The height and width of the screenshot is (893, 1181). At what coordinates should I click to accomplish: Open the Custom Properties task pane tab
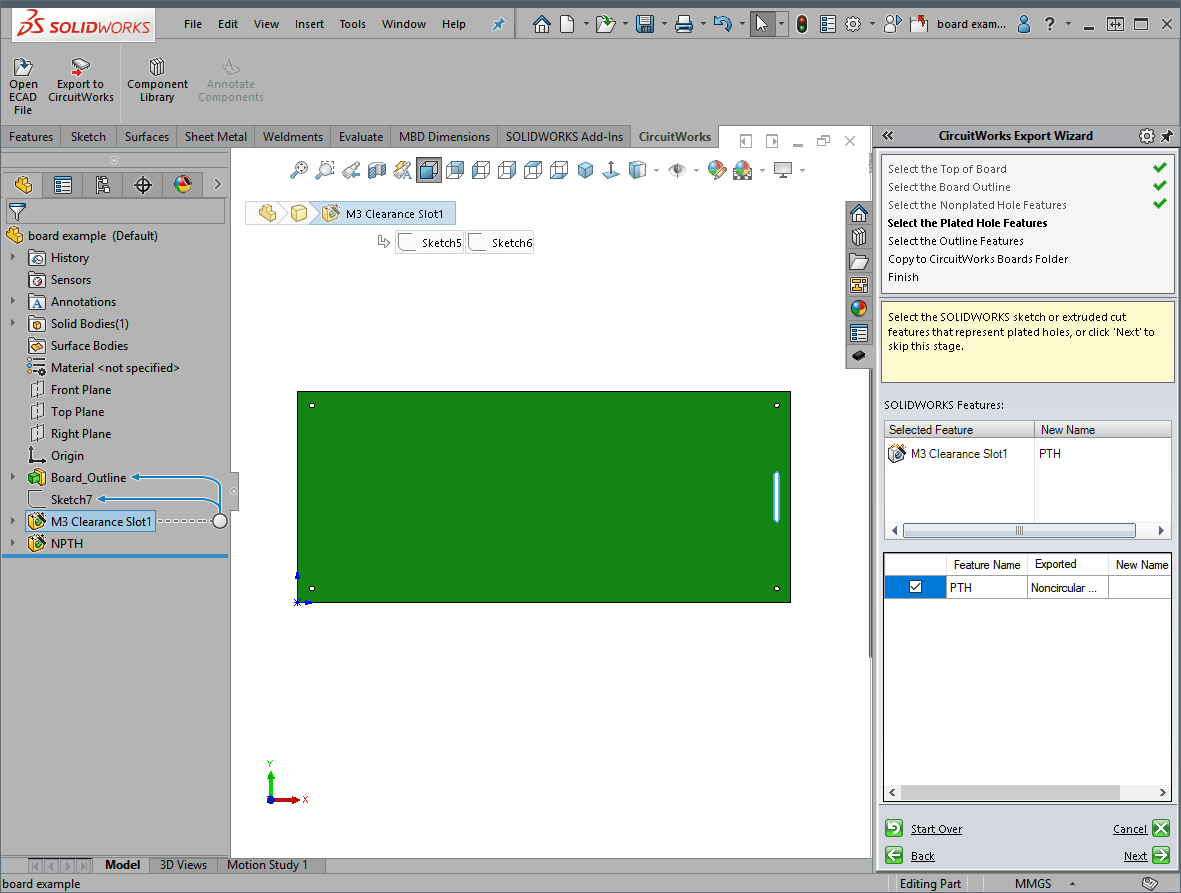(x=859, y=332)
